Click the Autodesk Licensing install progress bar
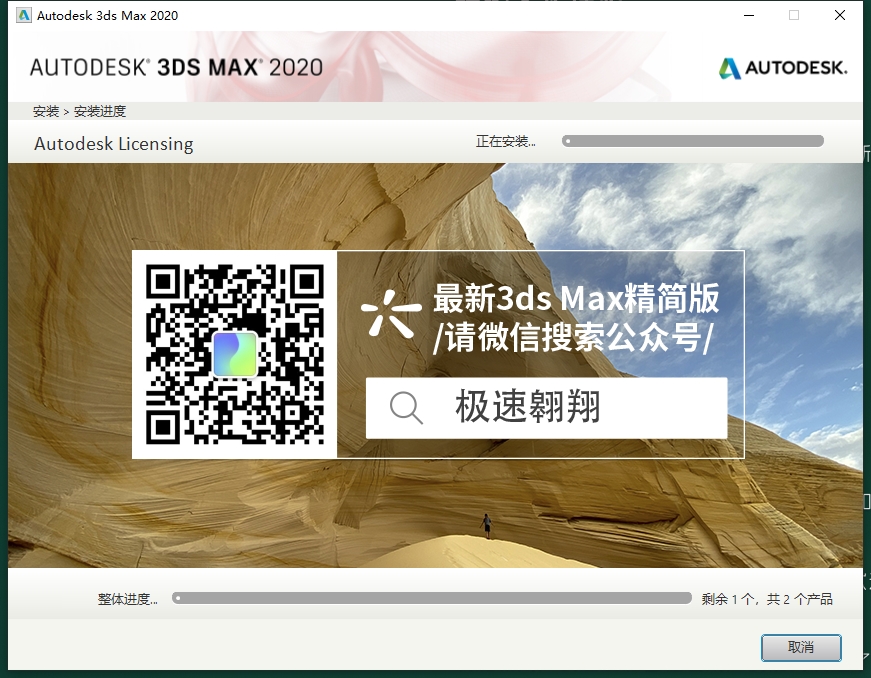Image resolution: width=871 pixels, height=678 pixels. [x=693, y=141]
